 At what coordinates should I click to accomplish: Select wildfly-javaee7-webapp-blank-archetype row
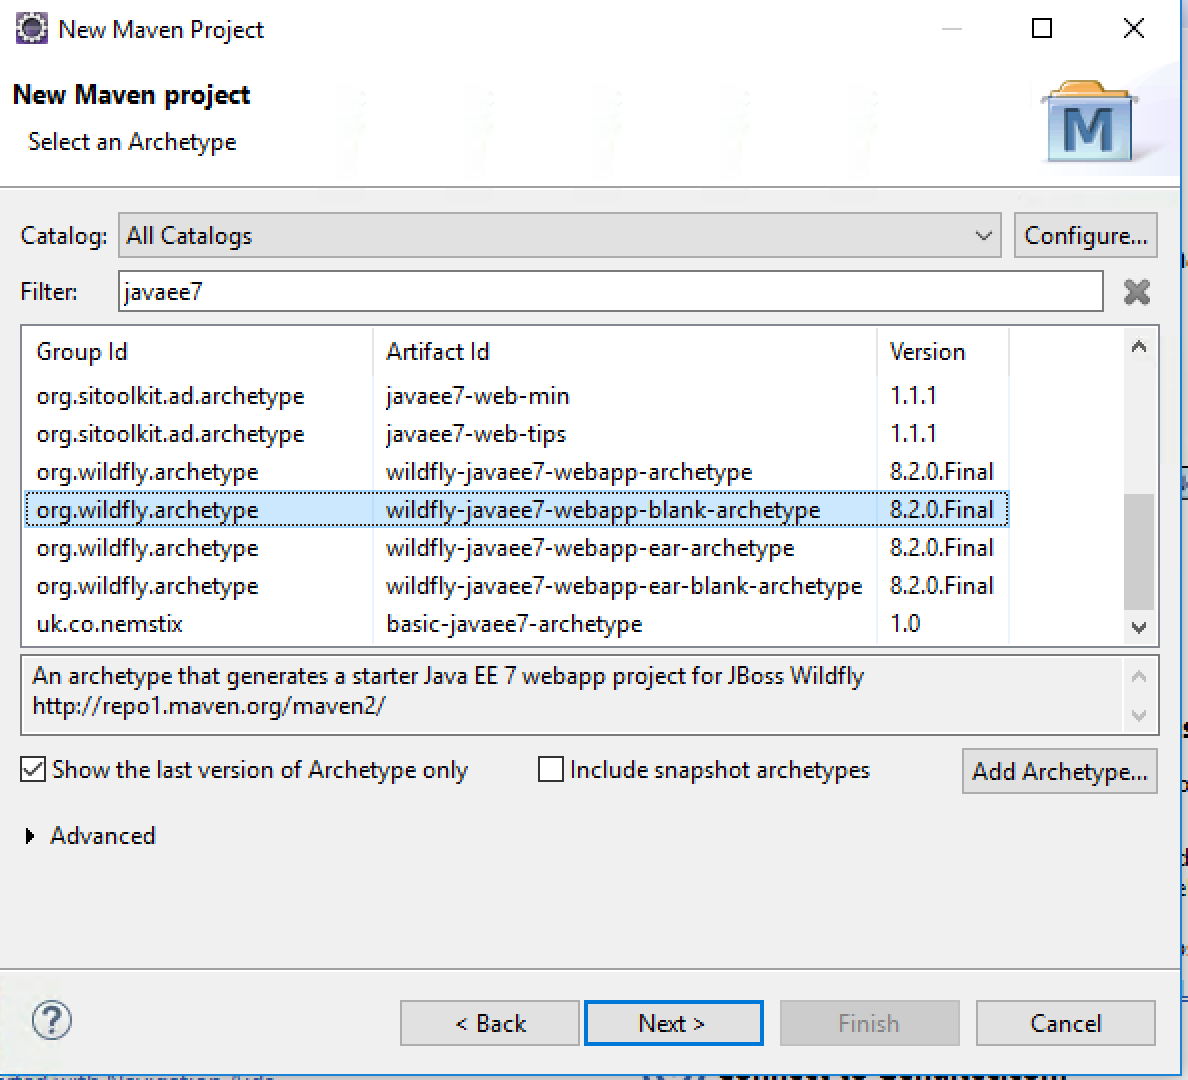click(x=517, y=509)
